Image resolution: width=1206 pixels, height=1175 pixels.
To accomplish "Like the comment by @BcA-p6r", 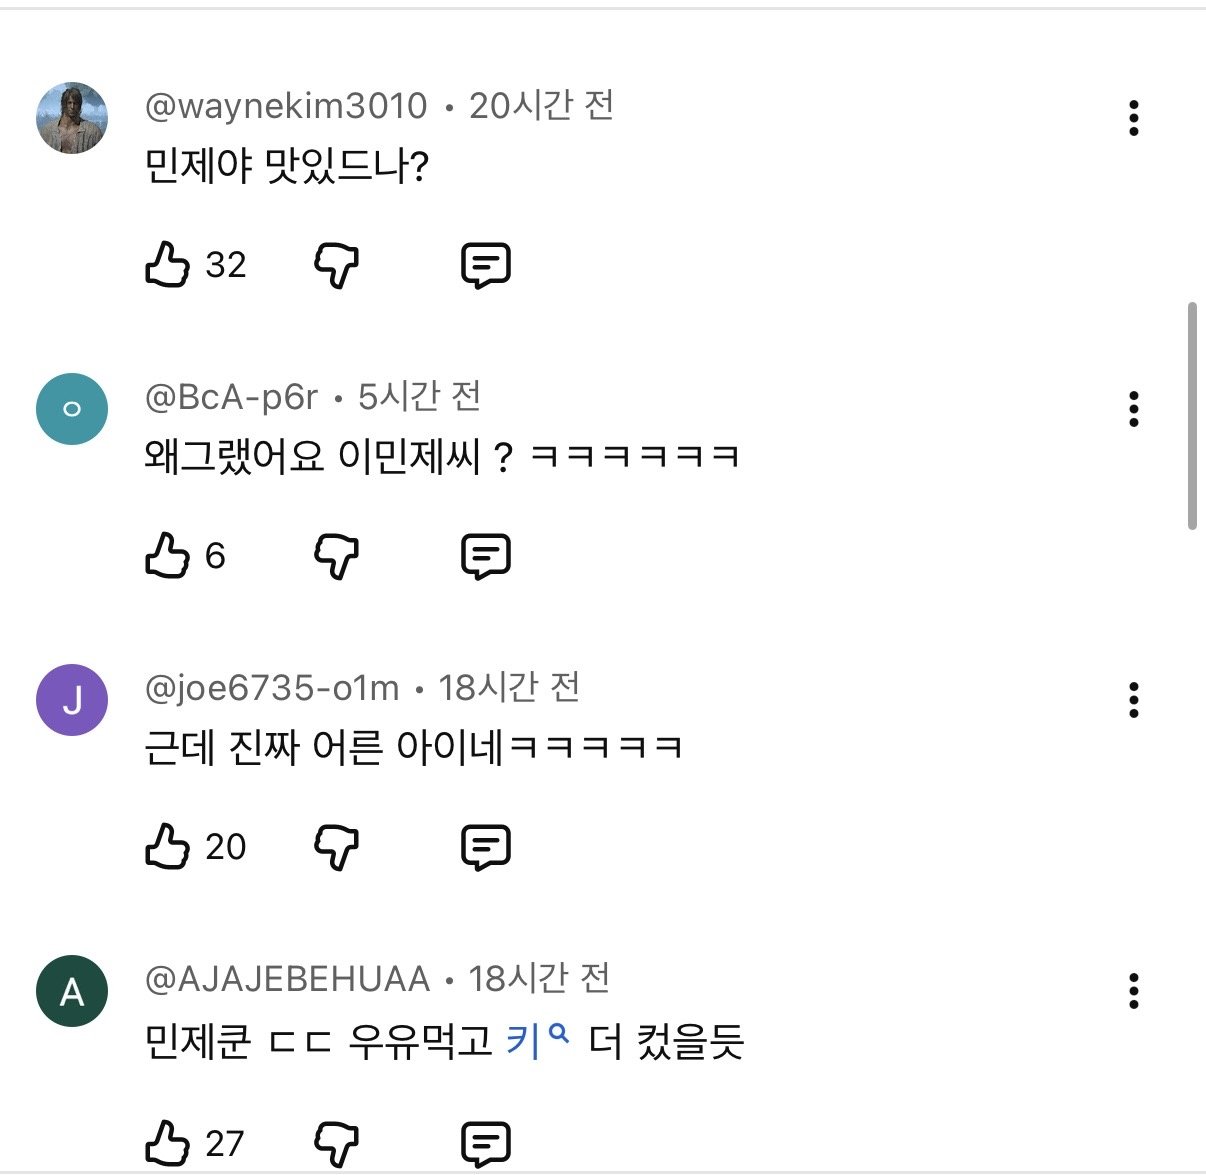I will coord(168,556).
